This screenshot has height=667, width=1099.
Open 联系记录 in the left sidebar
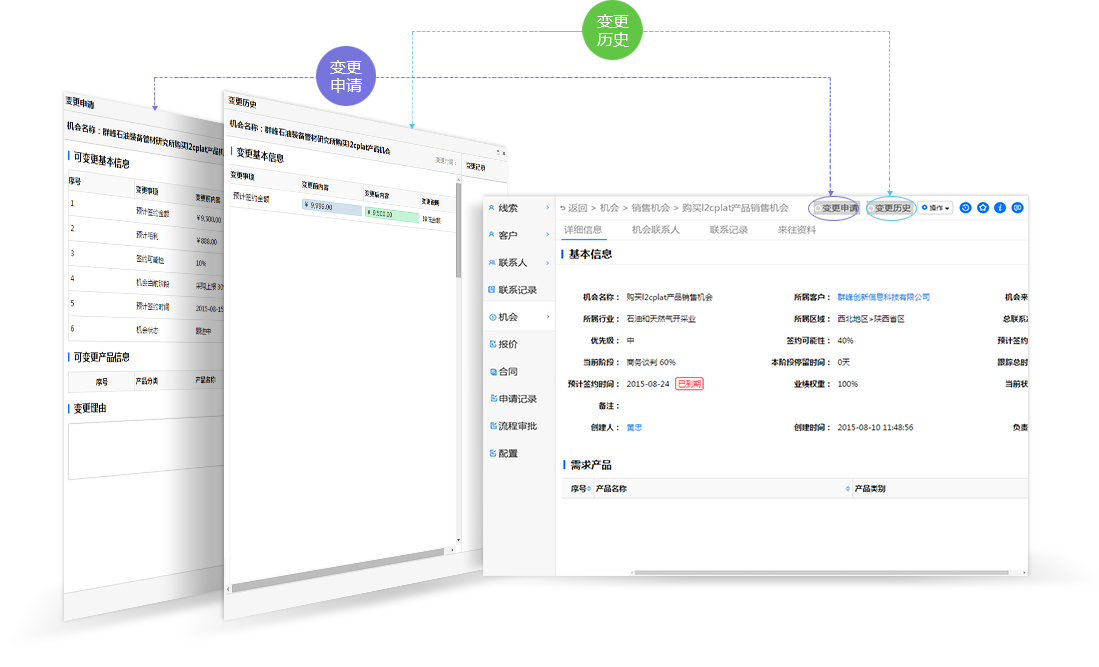click(517, 290)
